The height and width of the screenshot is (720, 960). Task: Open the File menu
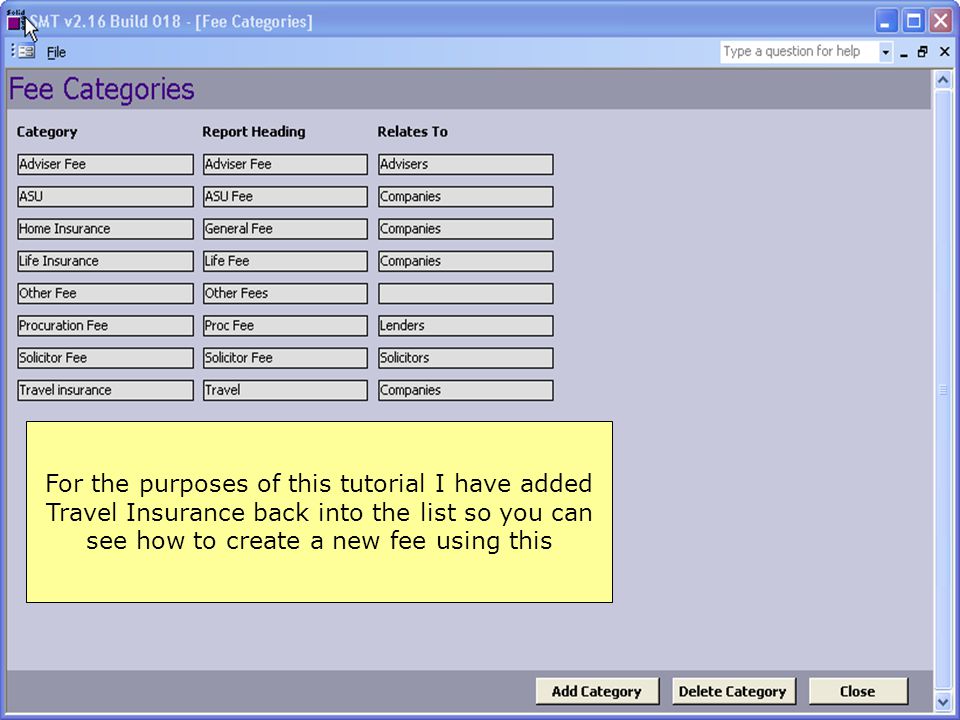click(56, 52)
